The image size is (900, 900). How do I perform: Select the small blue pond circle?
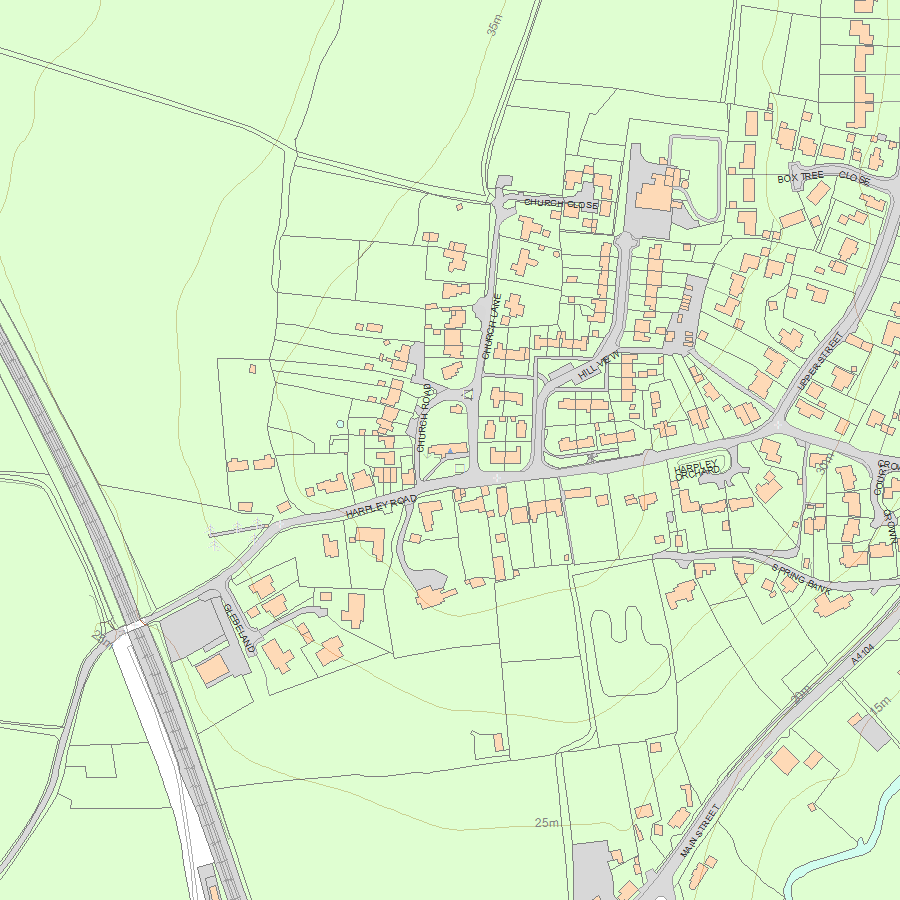pyautogui.click(x=340, y=424)
